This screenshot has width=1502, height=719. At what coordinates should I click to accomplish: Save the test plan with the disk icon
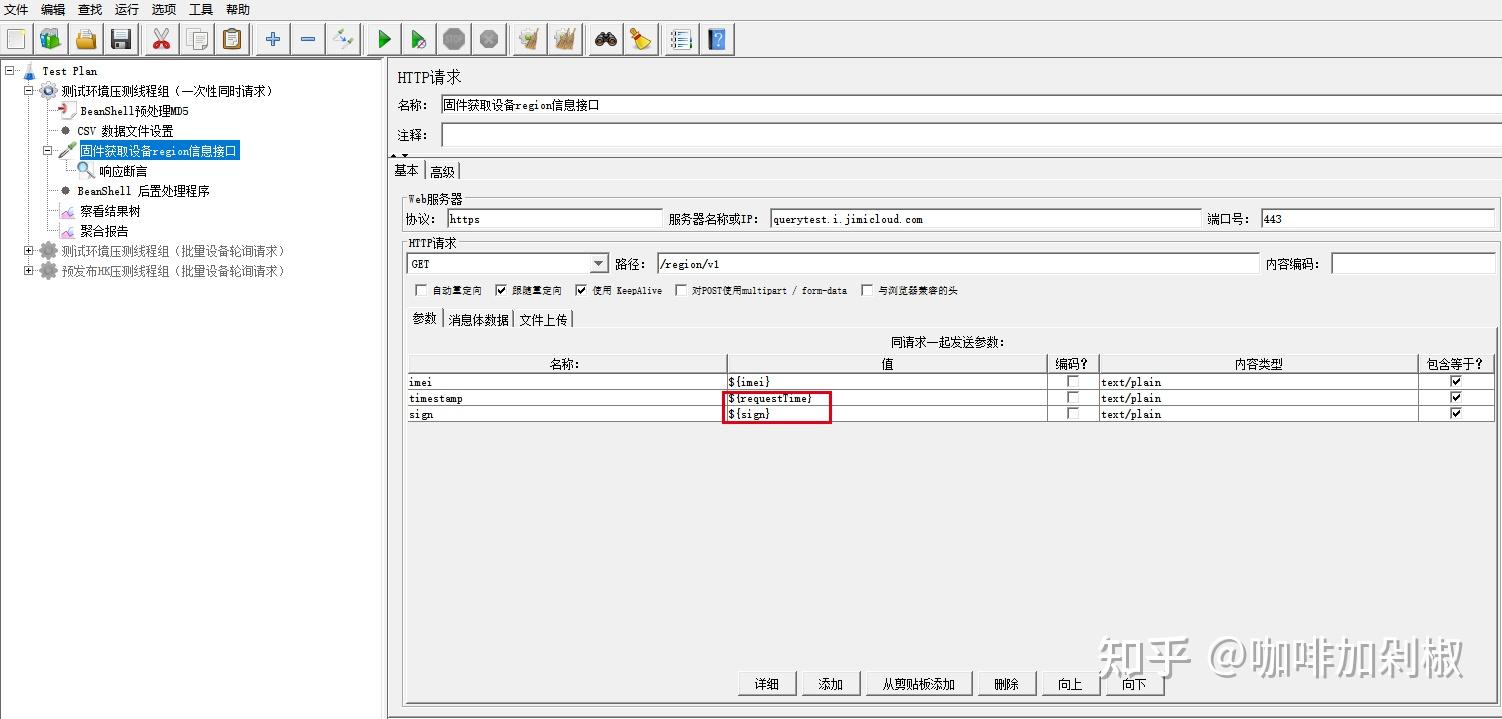[122, 38]
